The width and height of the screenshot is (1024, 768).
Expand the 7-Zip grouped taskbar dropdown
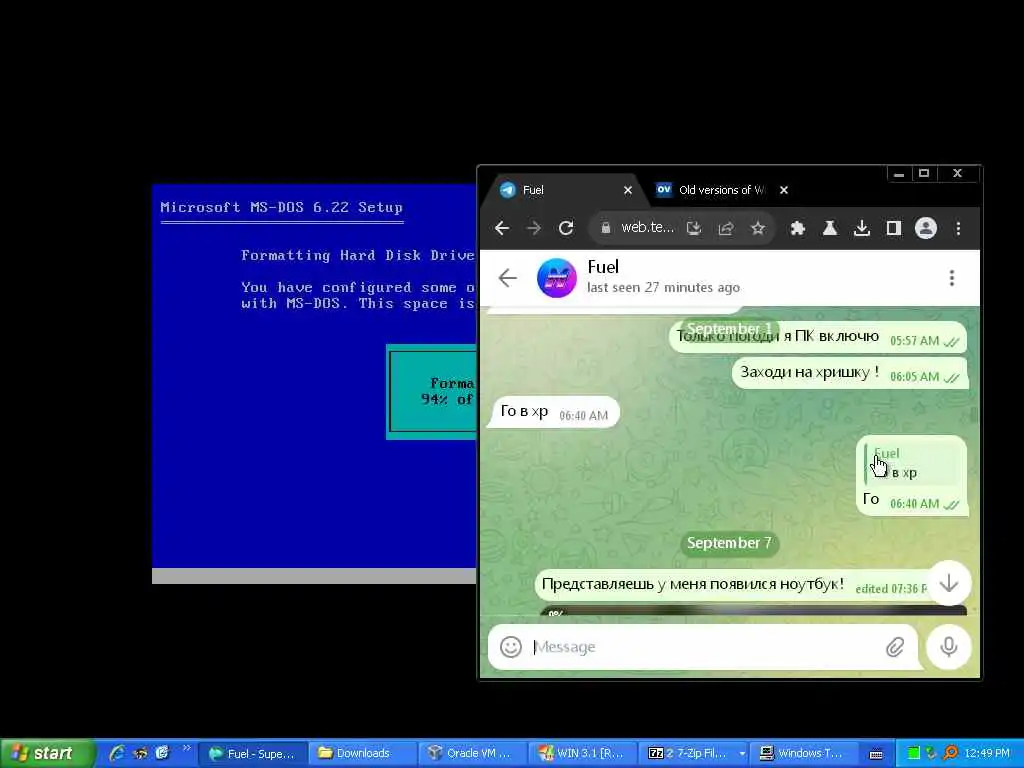click(742, 754)
